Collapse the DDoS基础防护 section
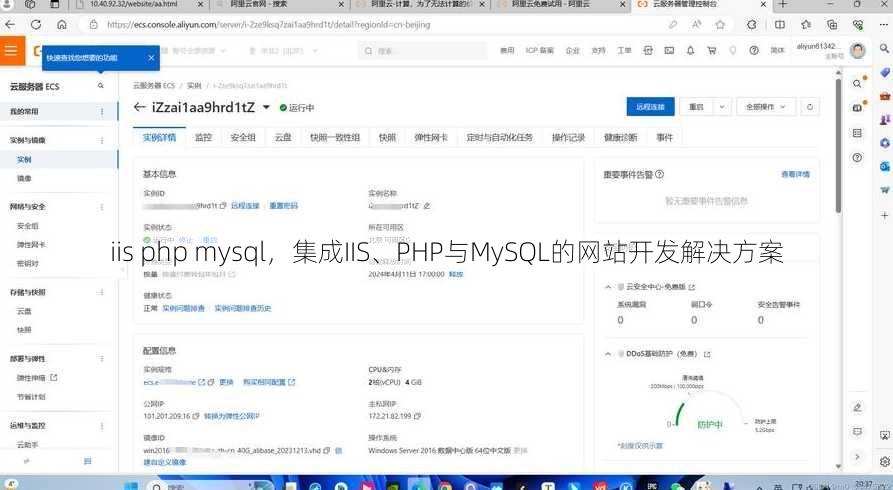 pos(608,354)
